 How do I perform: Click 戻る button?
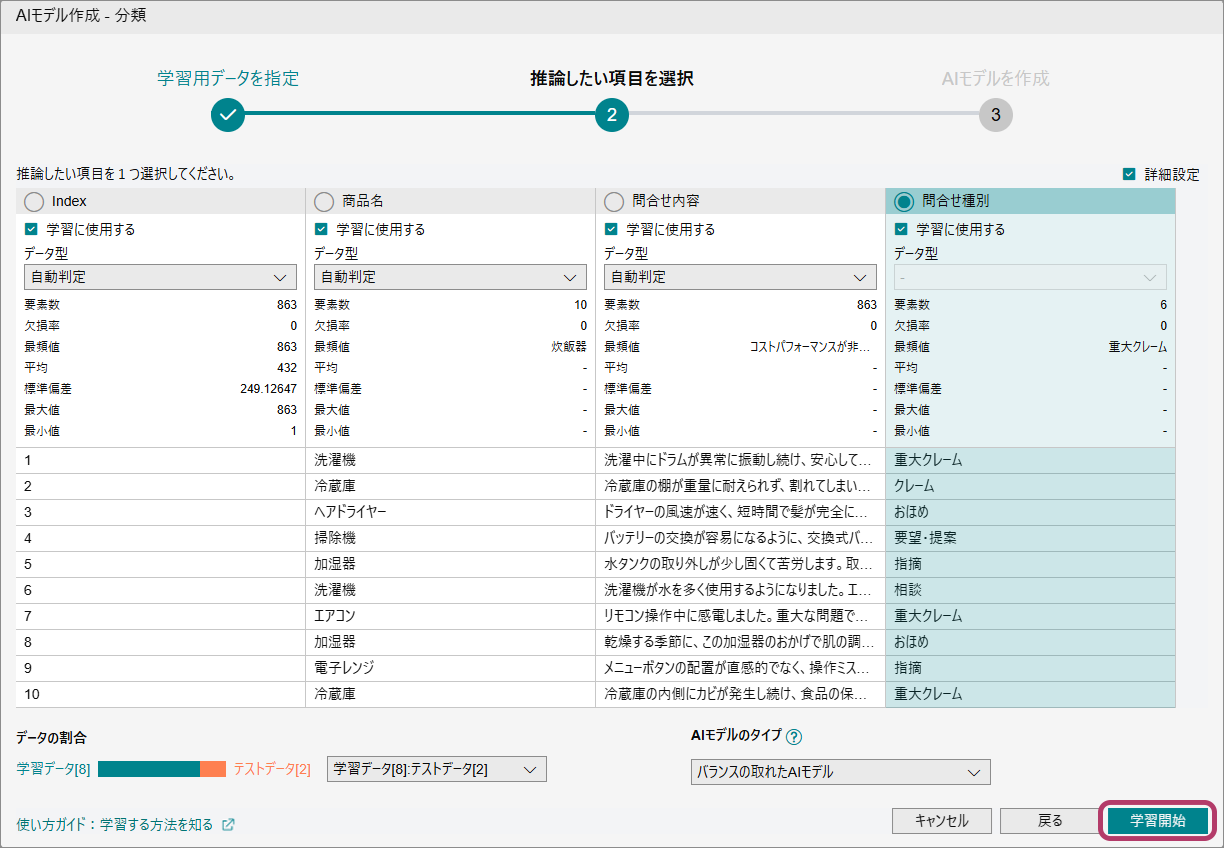point(1050,821)
